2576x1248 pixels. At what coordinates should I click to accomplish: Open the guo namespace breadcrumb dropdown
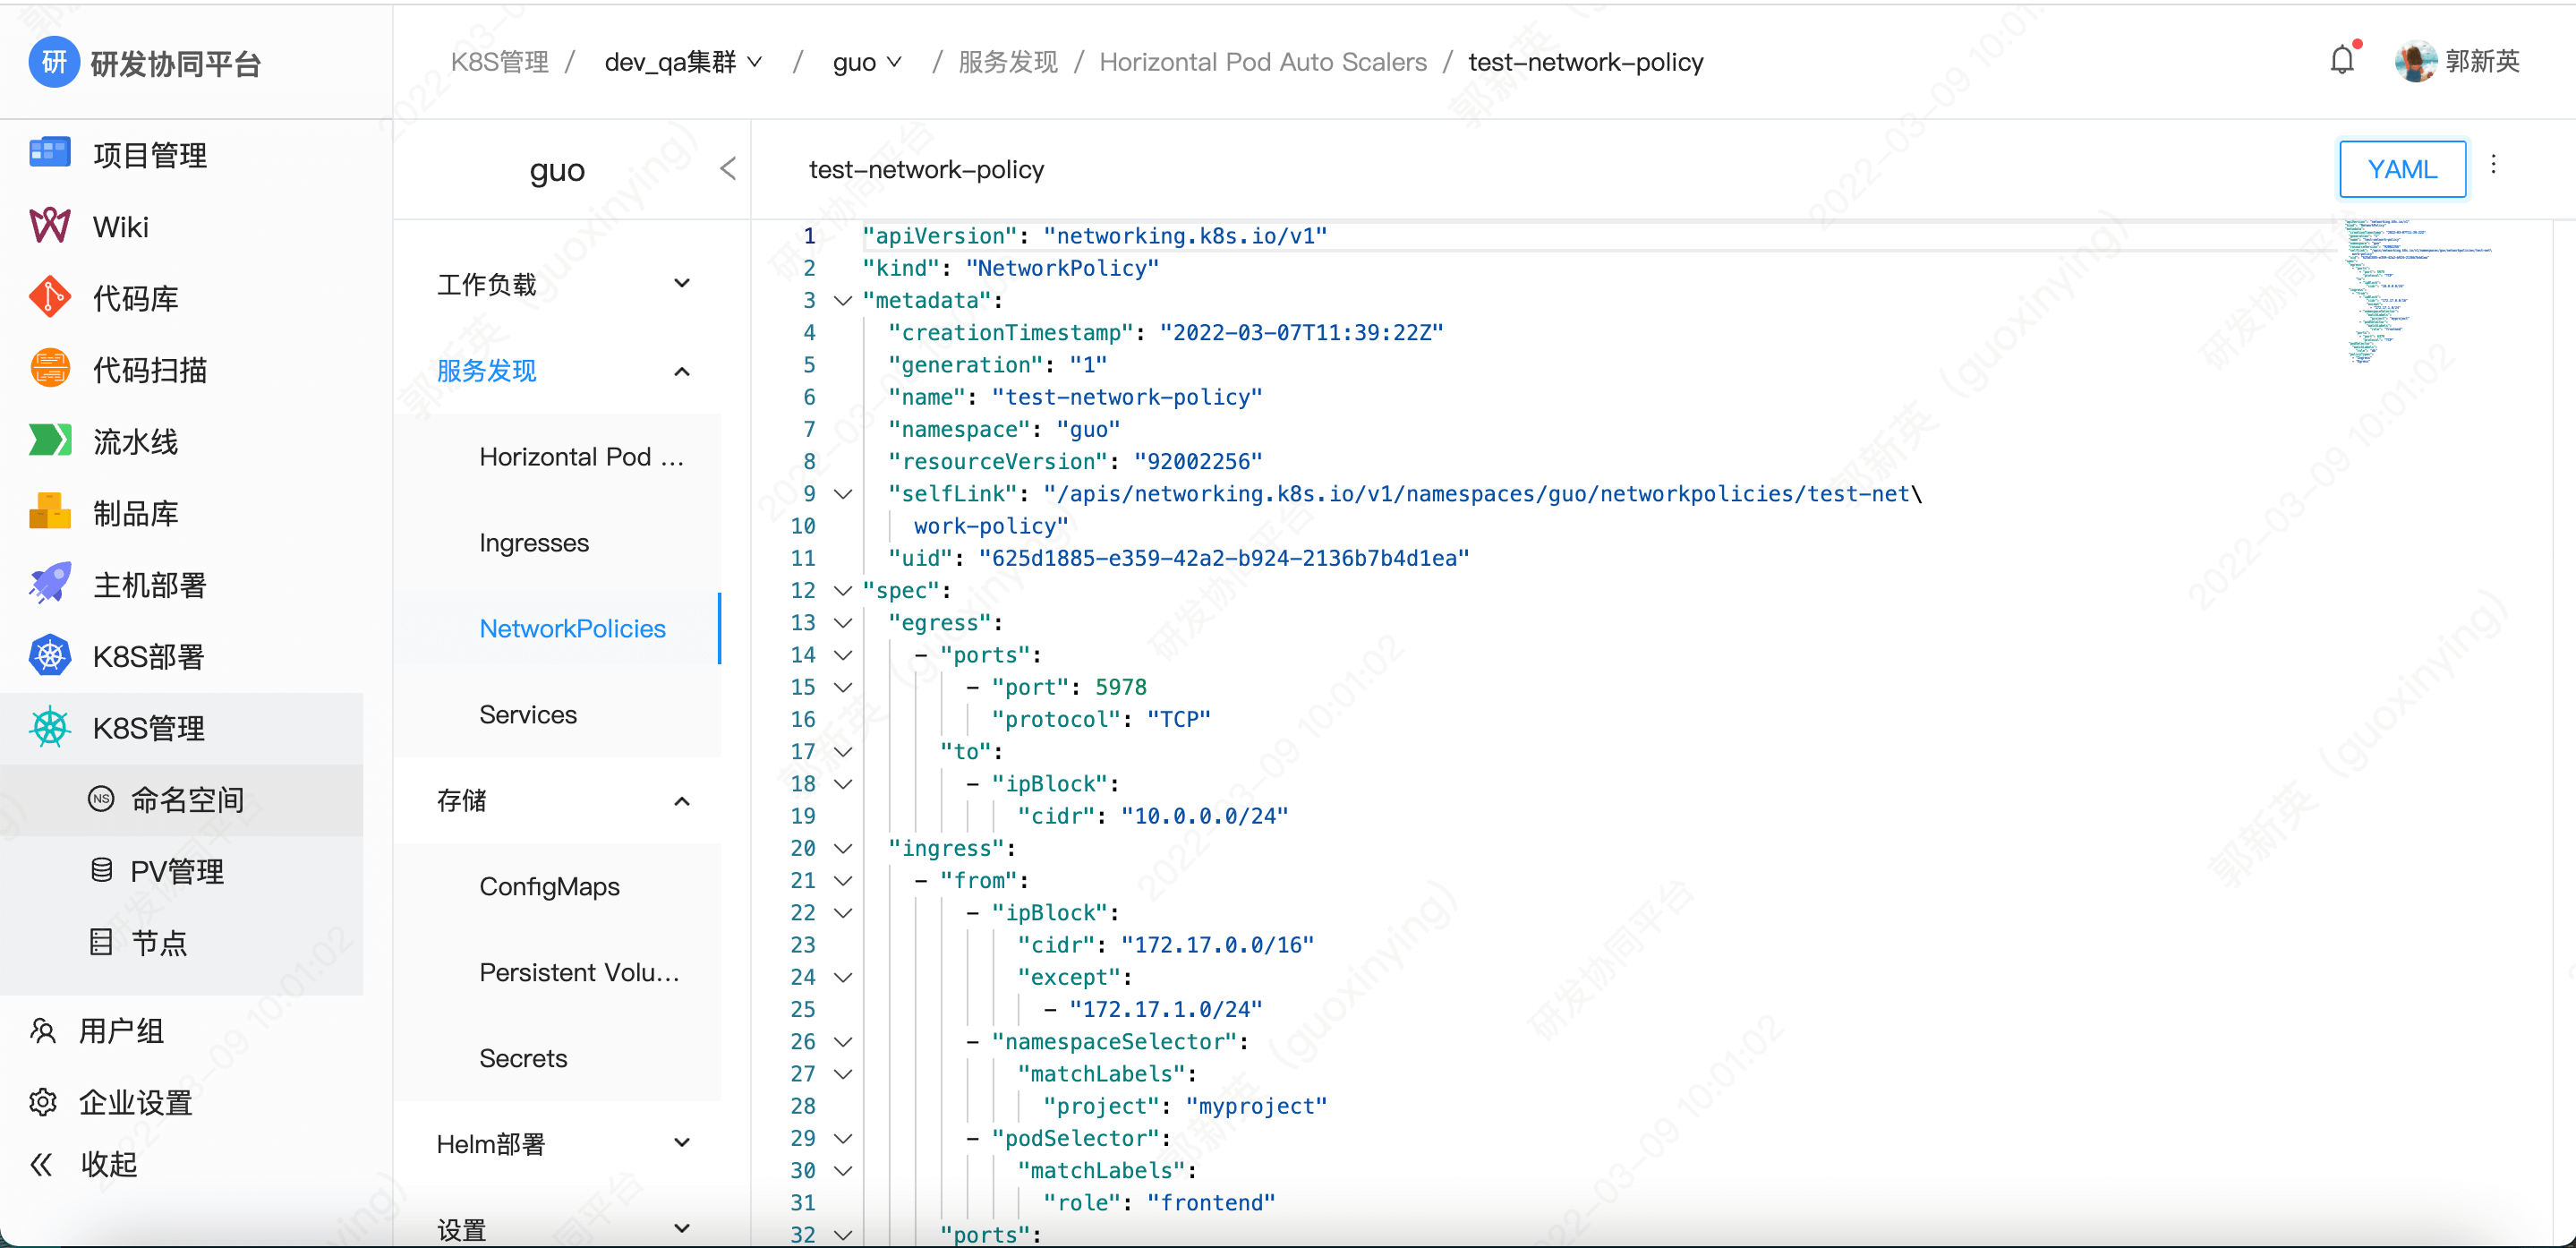(866, 62)
